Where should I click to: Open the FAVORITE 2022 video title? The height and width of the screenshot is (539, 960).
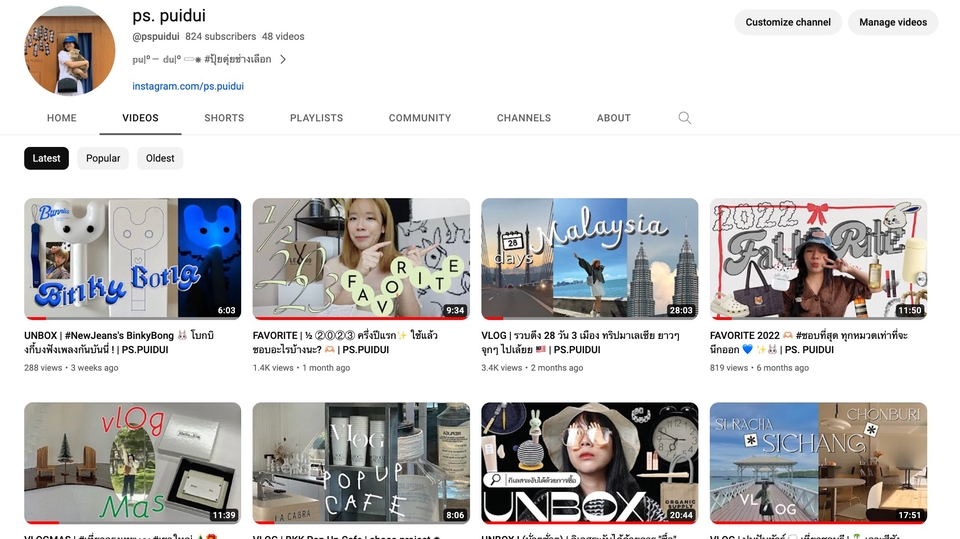[809, 342]
